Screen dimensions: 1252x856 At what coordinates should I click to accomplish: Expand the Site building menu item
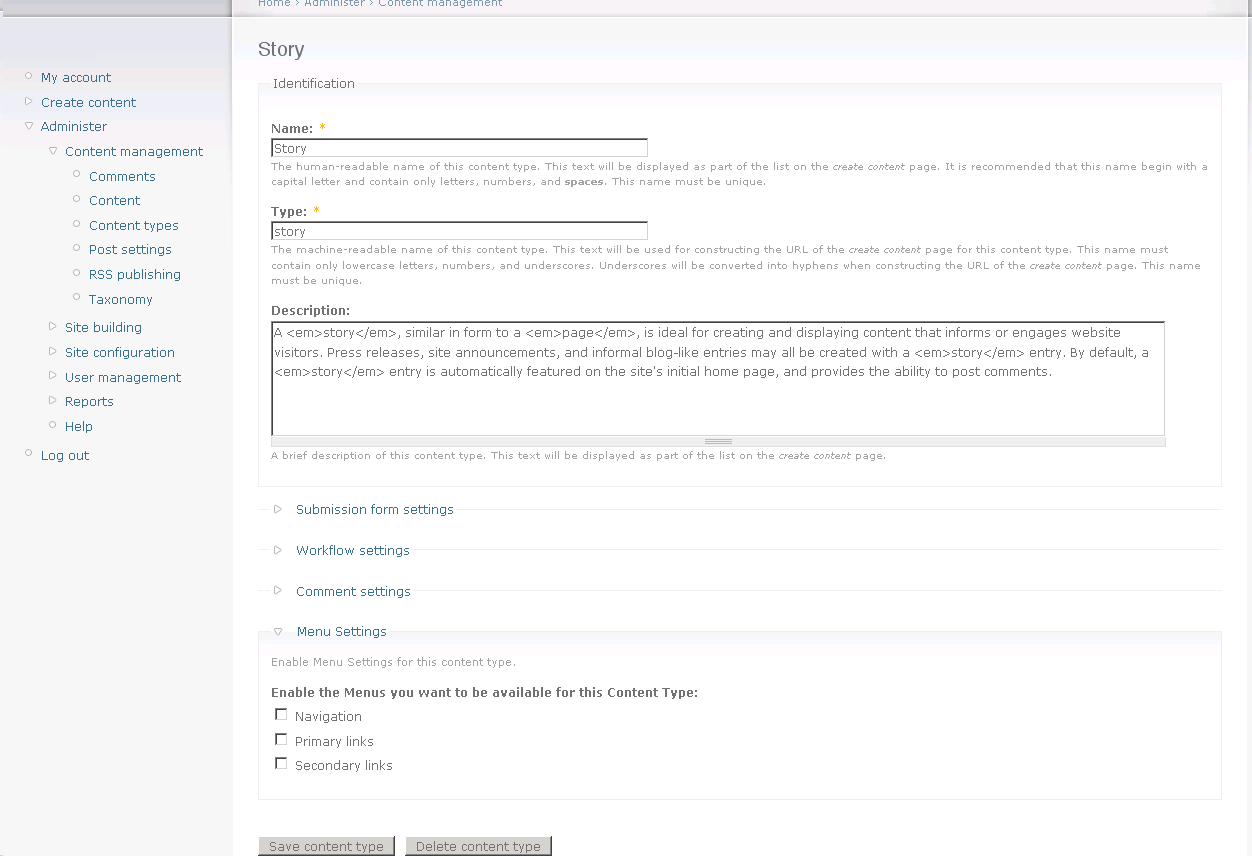(103, 327)
